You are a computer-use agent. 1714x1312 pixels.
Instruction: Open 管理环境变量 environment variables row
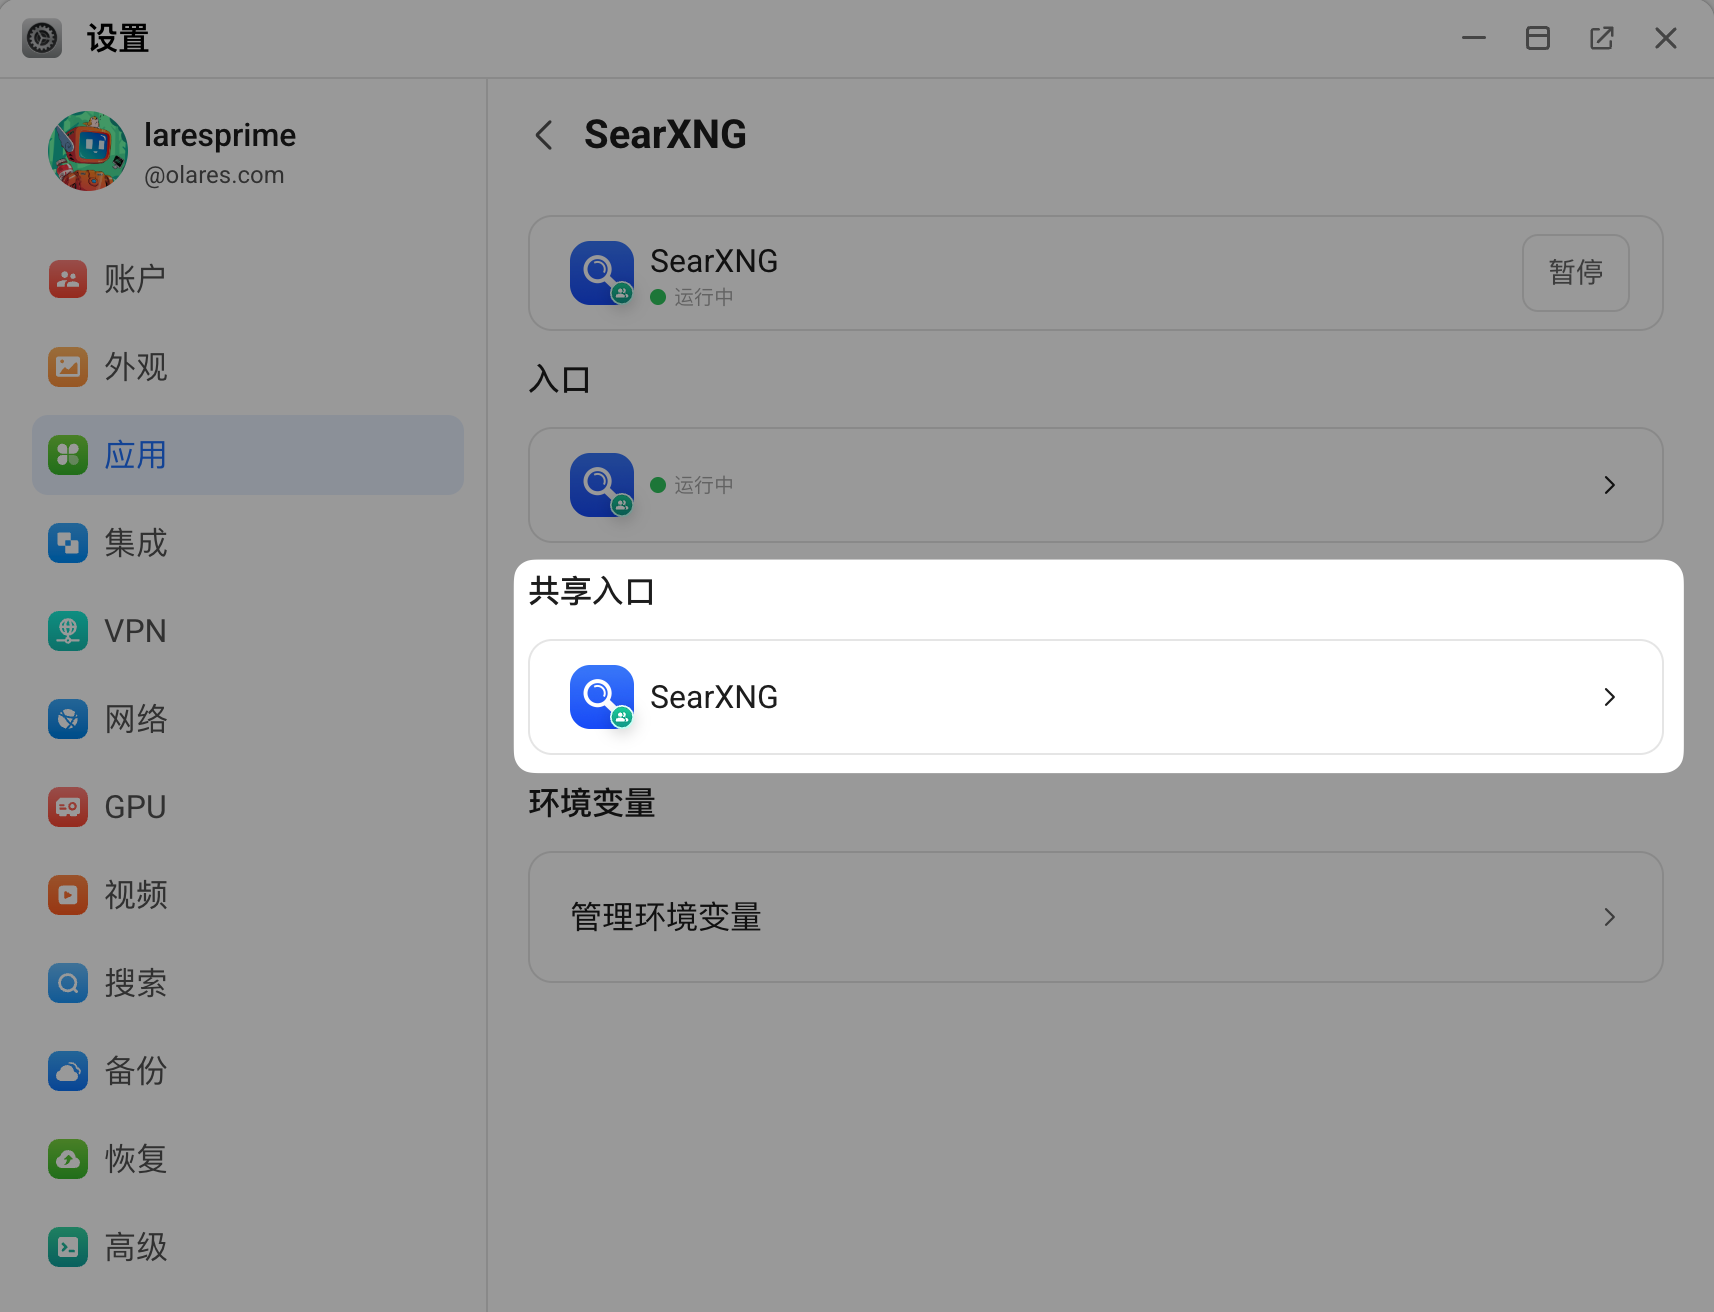pos(1096,917)
